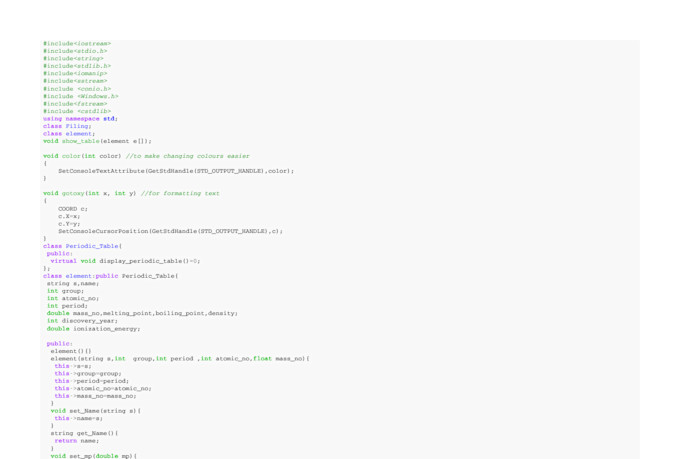Screen dimensions: 680x459
Task: Click the 'c.X=x;' assignment
Action: [x=69, y=216]
